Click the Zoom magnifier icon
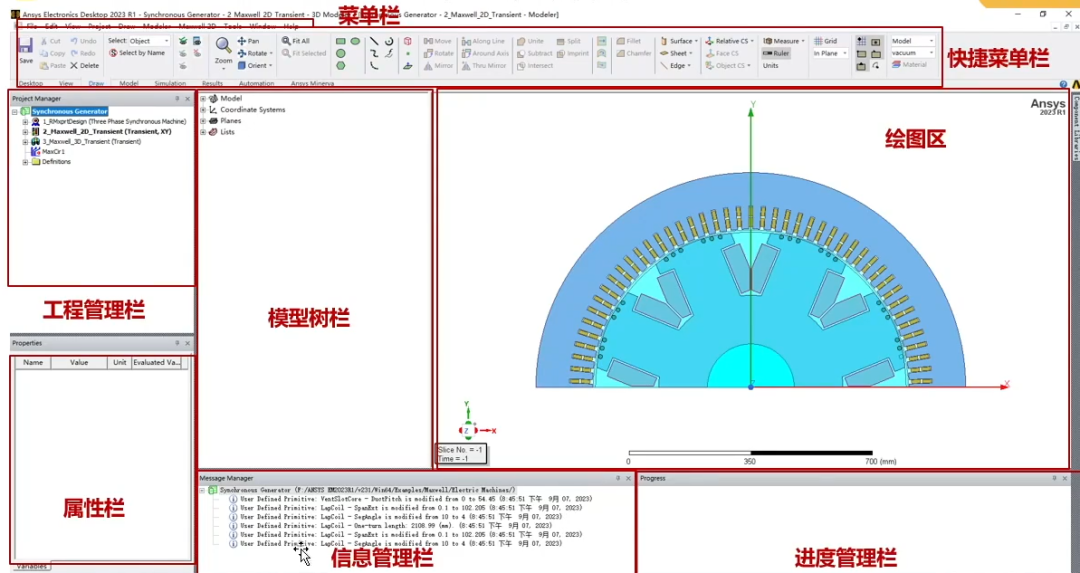1080x573 pixels. click(x=223, y=45)
